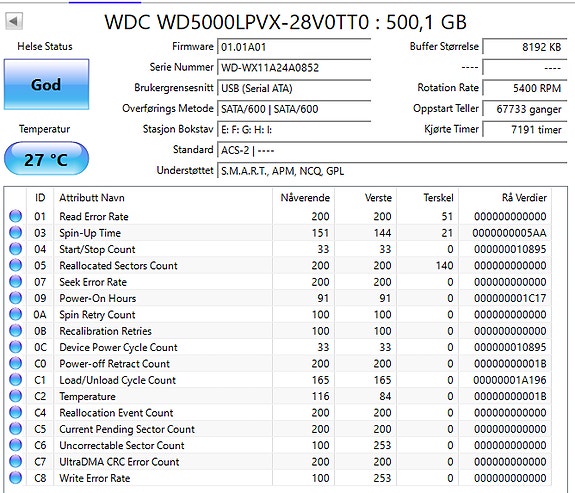
Task: Click the status dot for Write Error Rate
Action: pyautogui.click(x=15, y=478)
